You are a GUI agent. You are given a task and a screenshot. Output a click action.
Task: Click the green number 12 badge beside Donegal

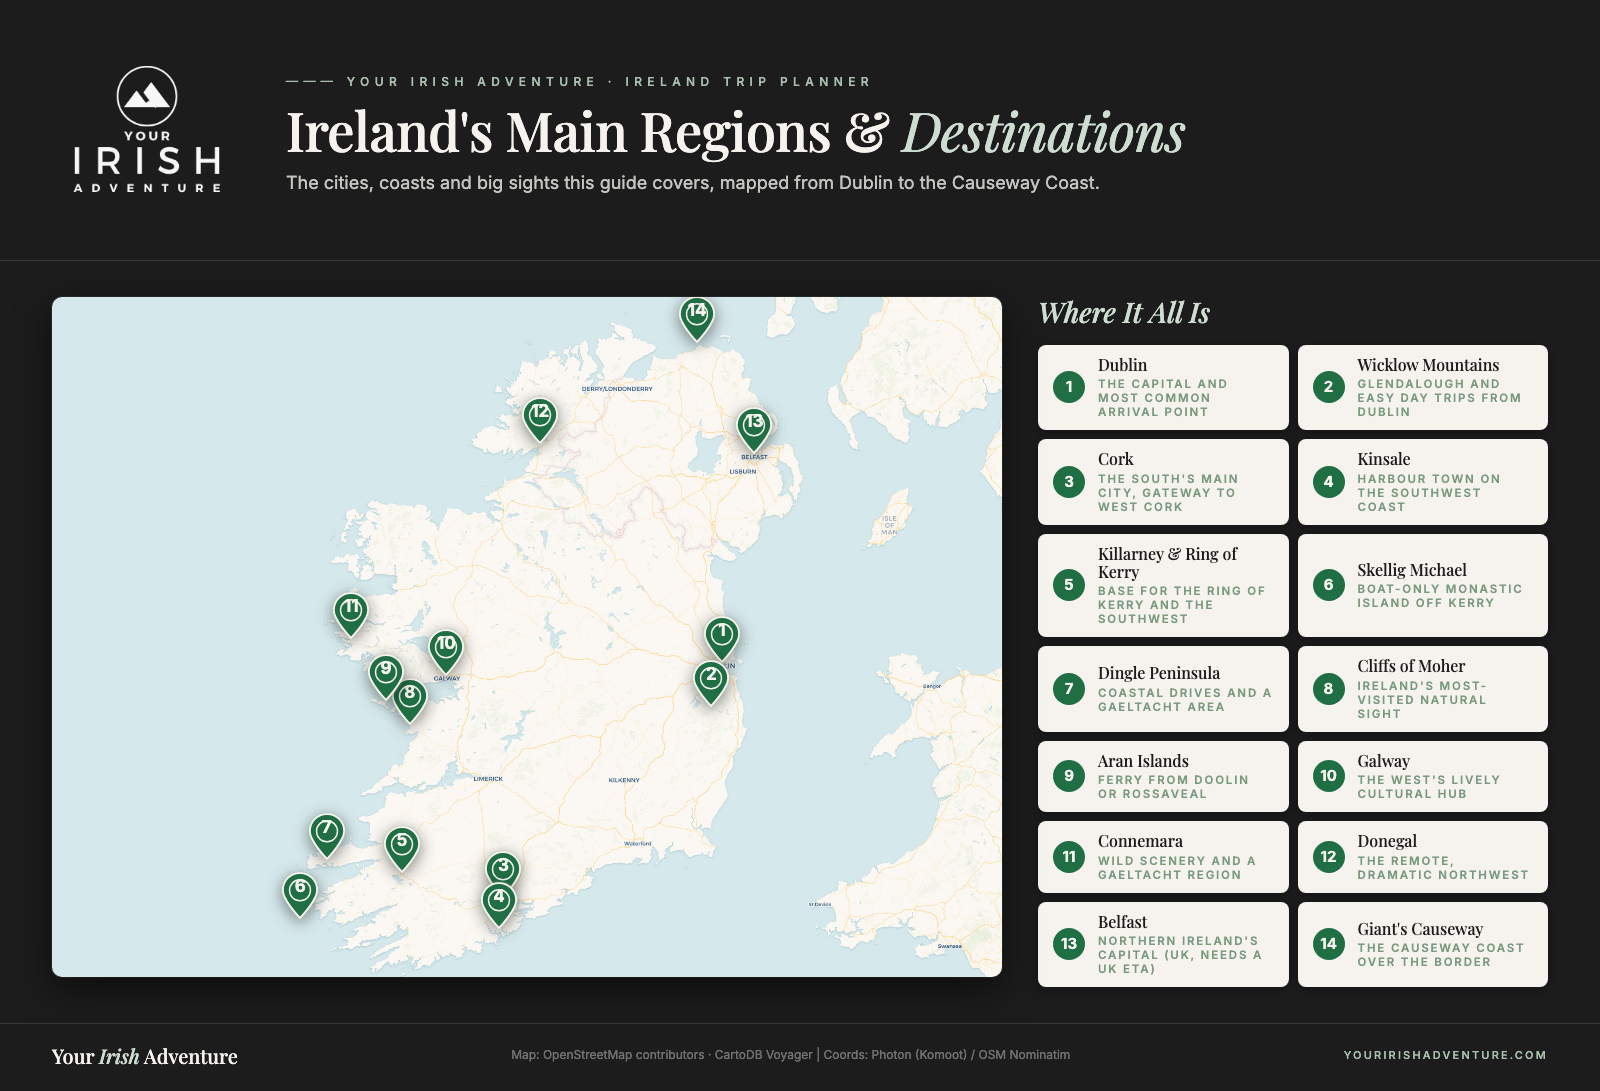coord(1329,857)
